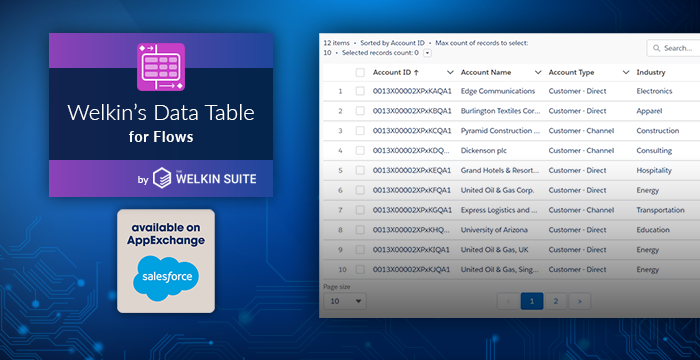
Task: Switch to page 2
Action: coord(556,301)
